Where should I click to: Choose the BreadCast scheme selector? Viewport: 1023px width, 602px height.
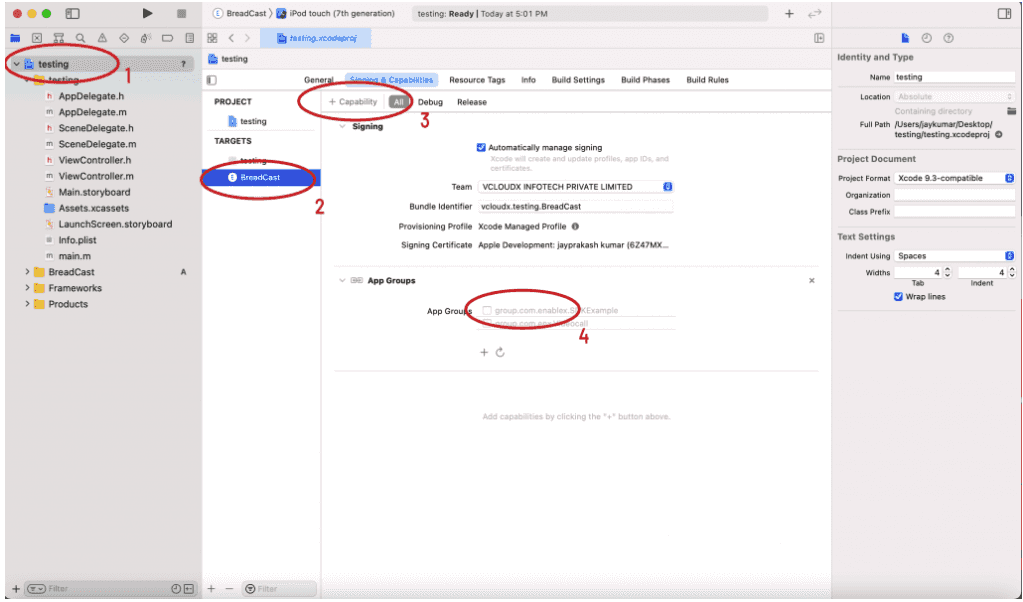tap(241, 13)
